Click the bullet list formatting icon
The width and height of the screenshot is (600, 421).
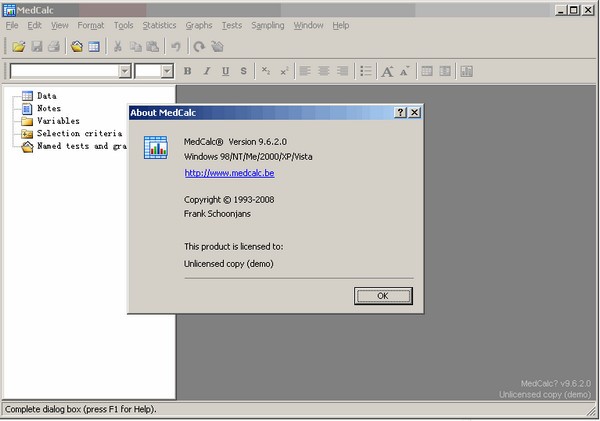(366, 71)
